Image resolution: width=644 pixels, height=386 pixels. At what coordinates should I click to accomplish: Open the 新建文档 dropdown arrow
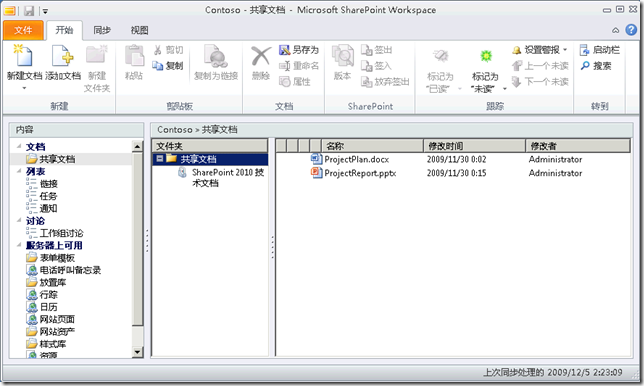(x=24, y=88)
